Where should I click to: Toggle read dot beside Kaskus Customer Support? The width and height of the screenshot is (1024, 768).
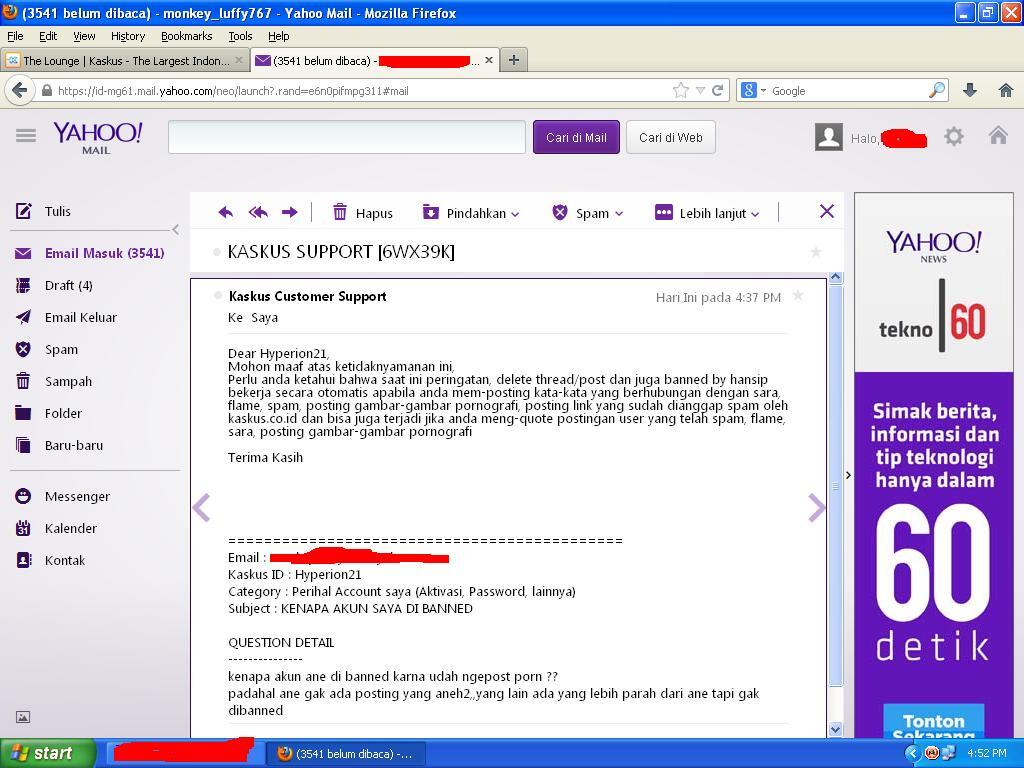(218, 296)
